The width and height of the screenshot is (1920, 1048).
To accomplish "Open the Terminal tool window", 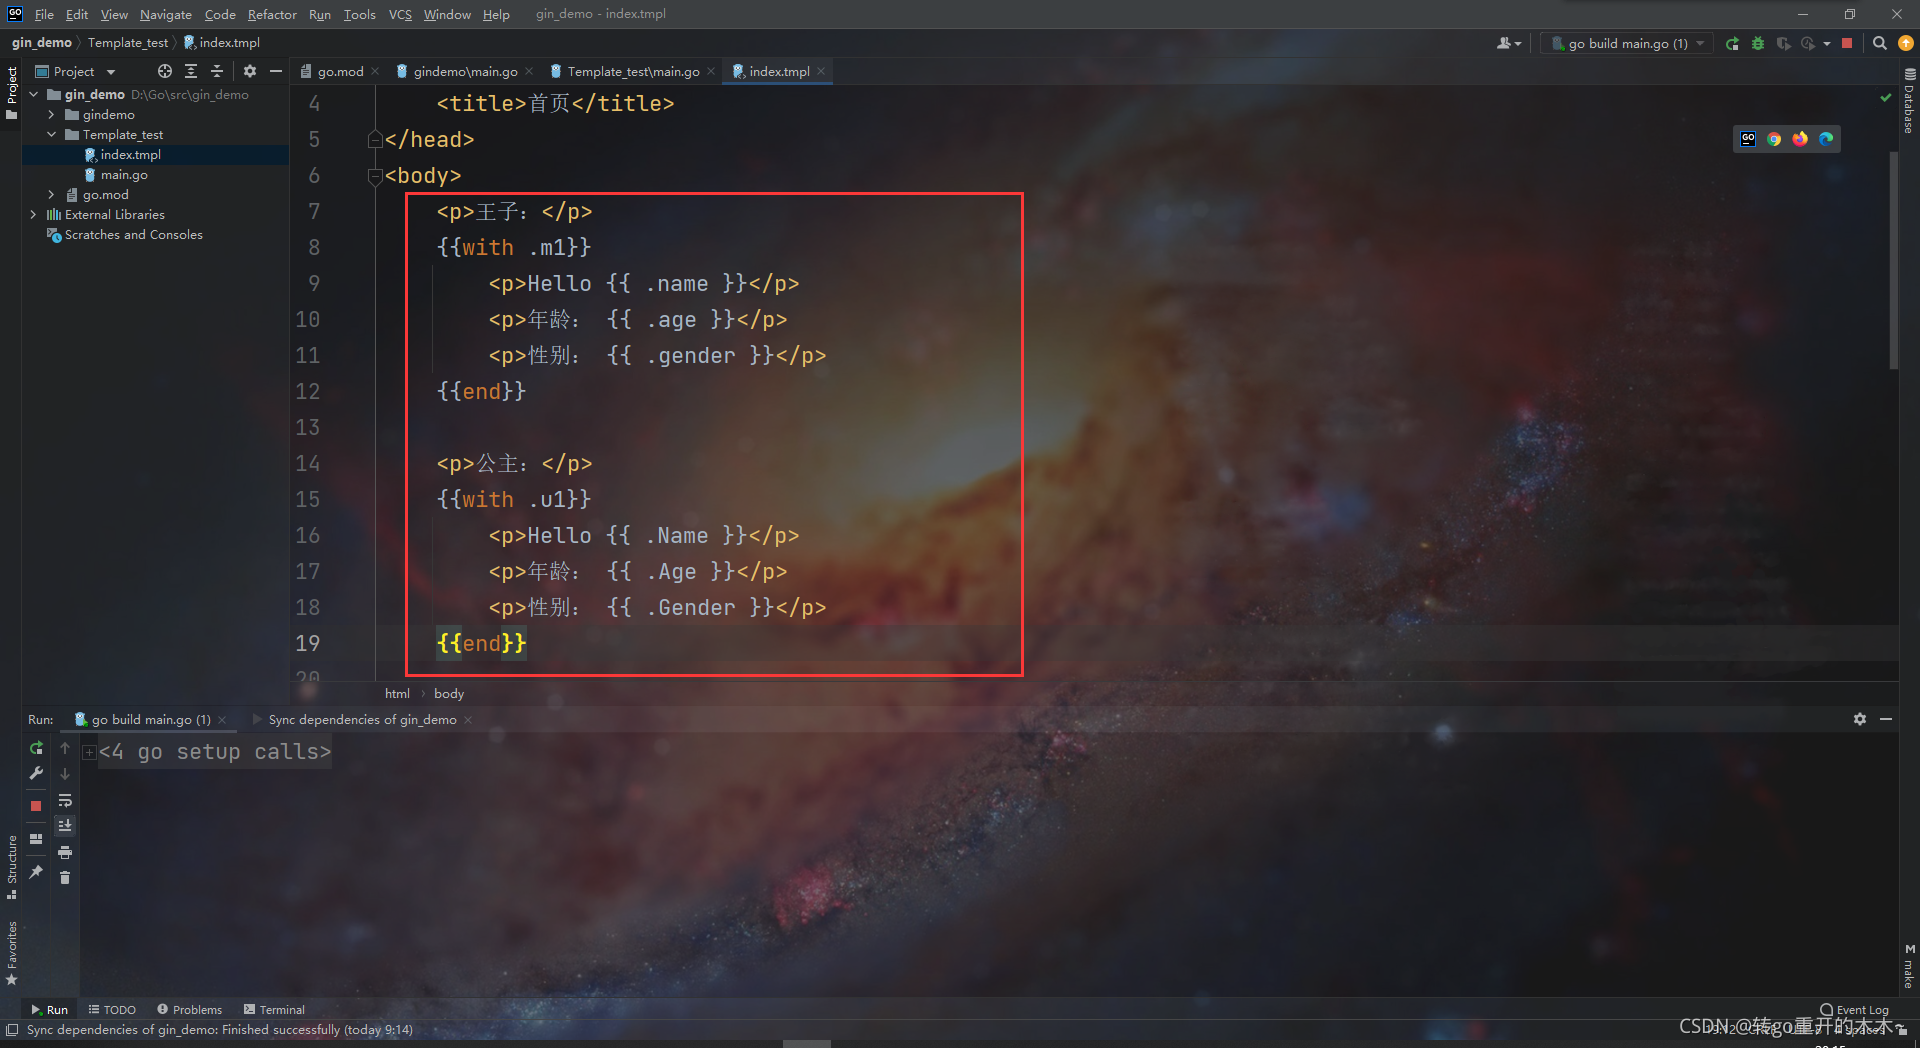I will point(274,1009).
